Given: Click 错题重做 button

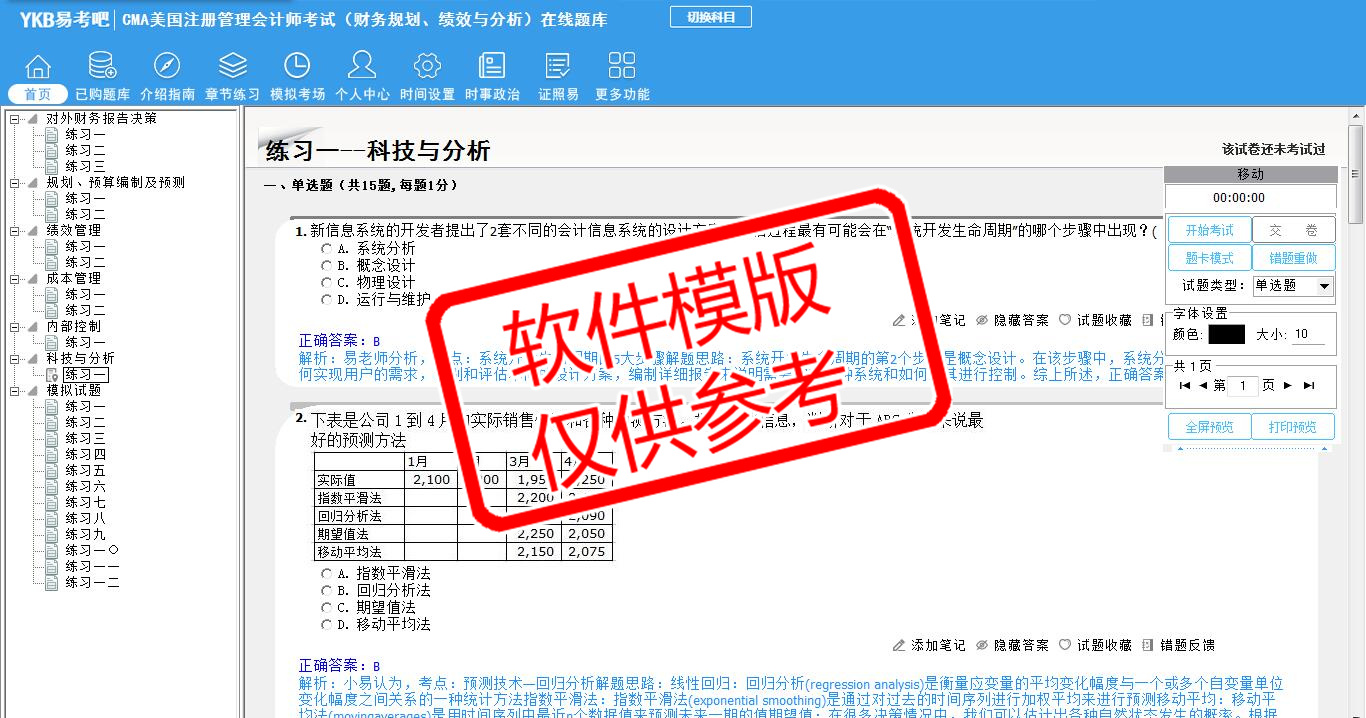Looking at the screenshot, I should 1293,258.
